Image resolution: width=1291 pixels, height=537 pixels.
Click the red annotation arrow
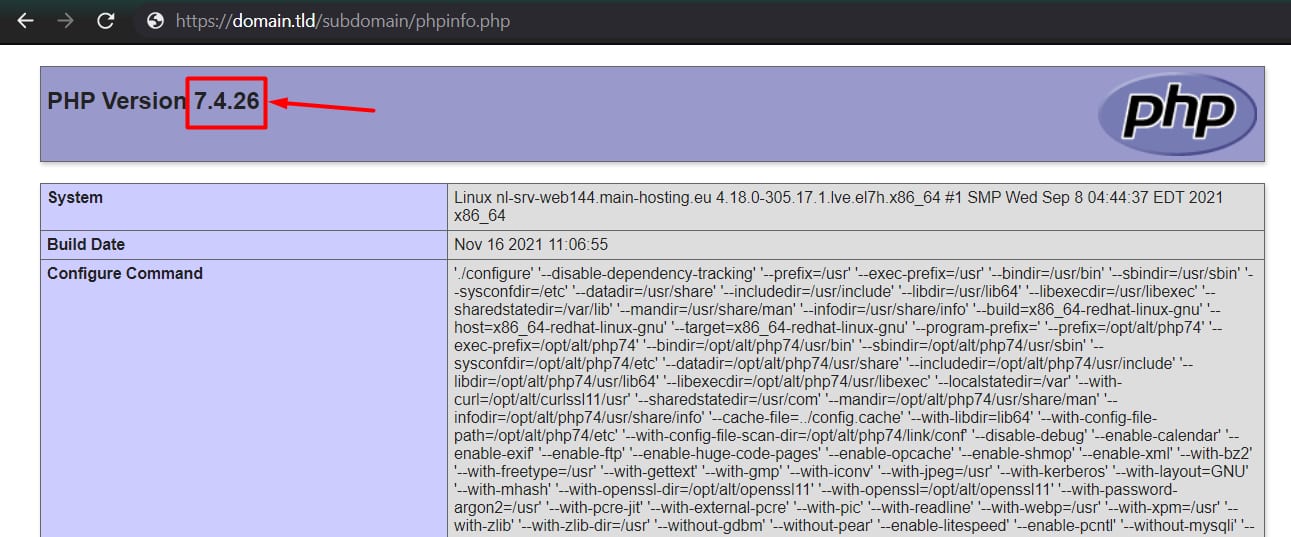(x=323, y=105)
